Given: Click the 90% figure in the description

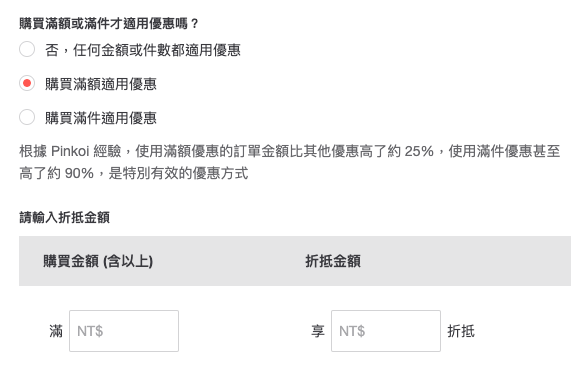Looking at the screenshot, I should point(79,173).
